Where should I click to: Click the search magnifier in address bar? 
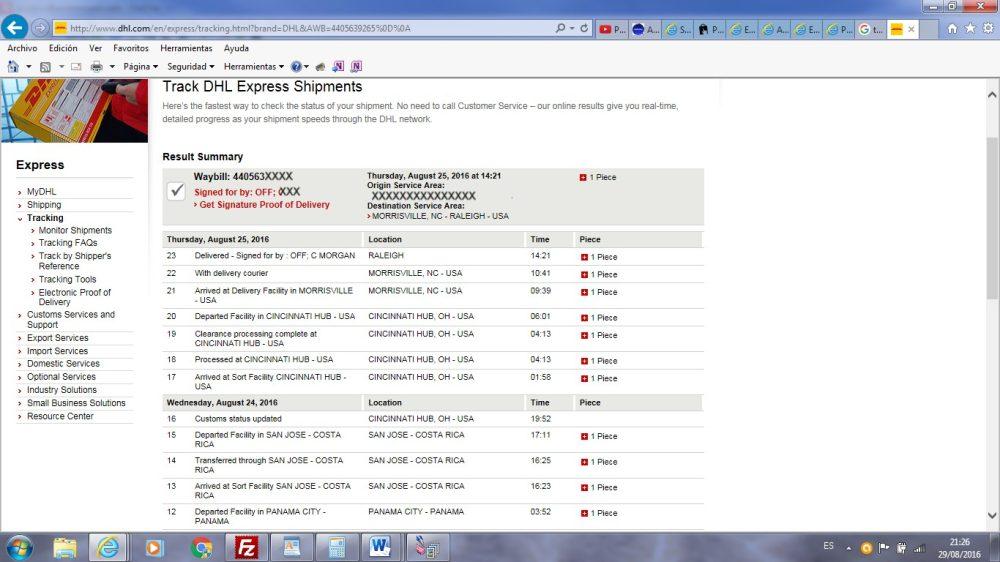560,28
